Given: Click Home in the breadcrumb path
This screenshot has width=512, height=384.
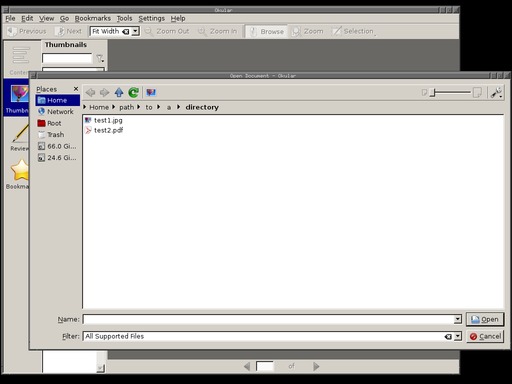Looking at the screenshot, I should pyautogui.click(x=99, y=107).
